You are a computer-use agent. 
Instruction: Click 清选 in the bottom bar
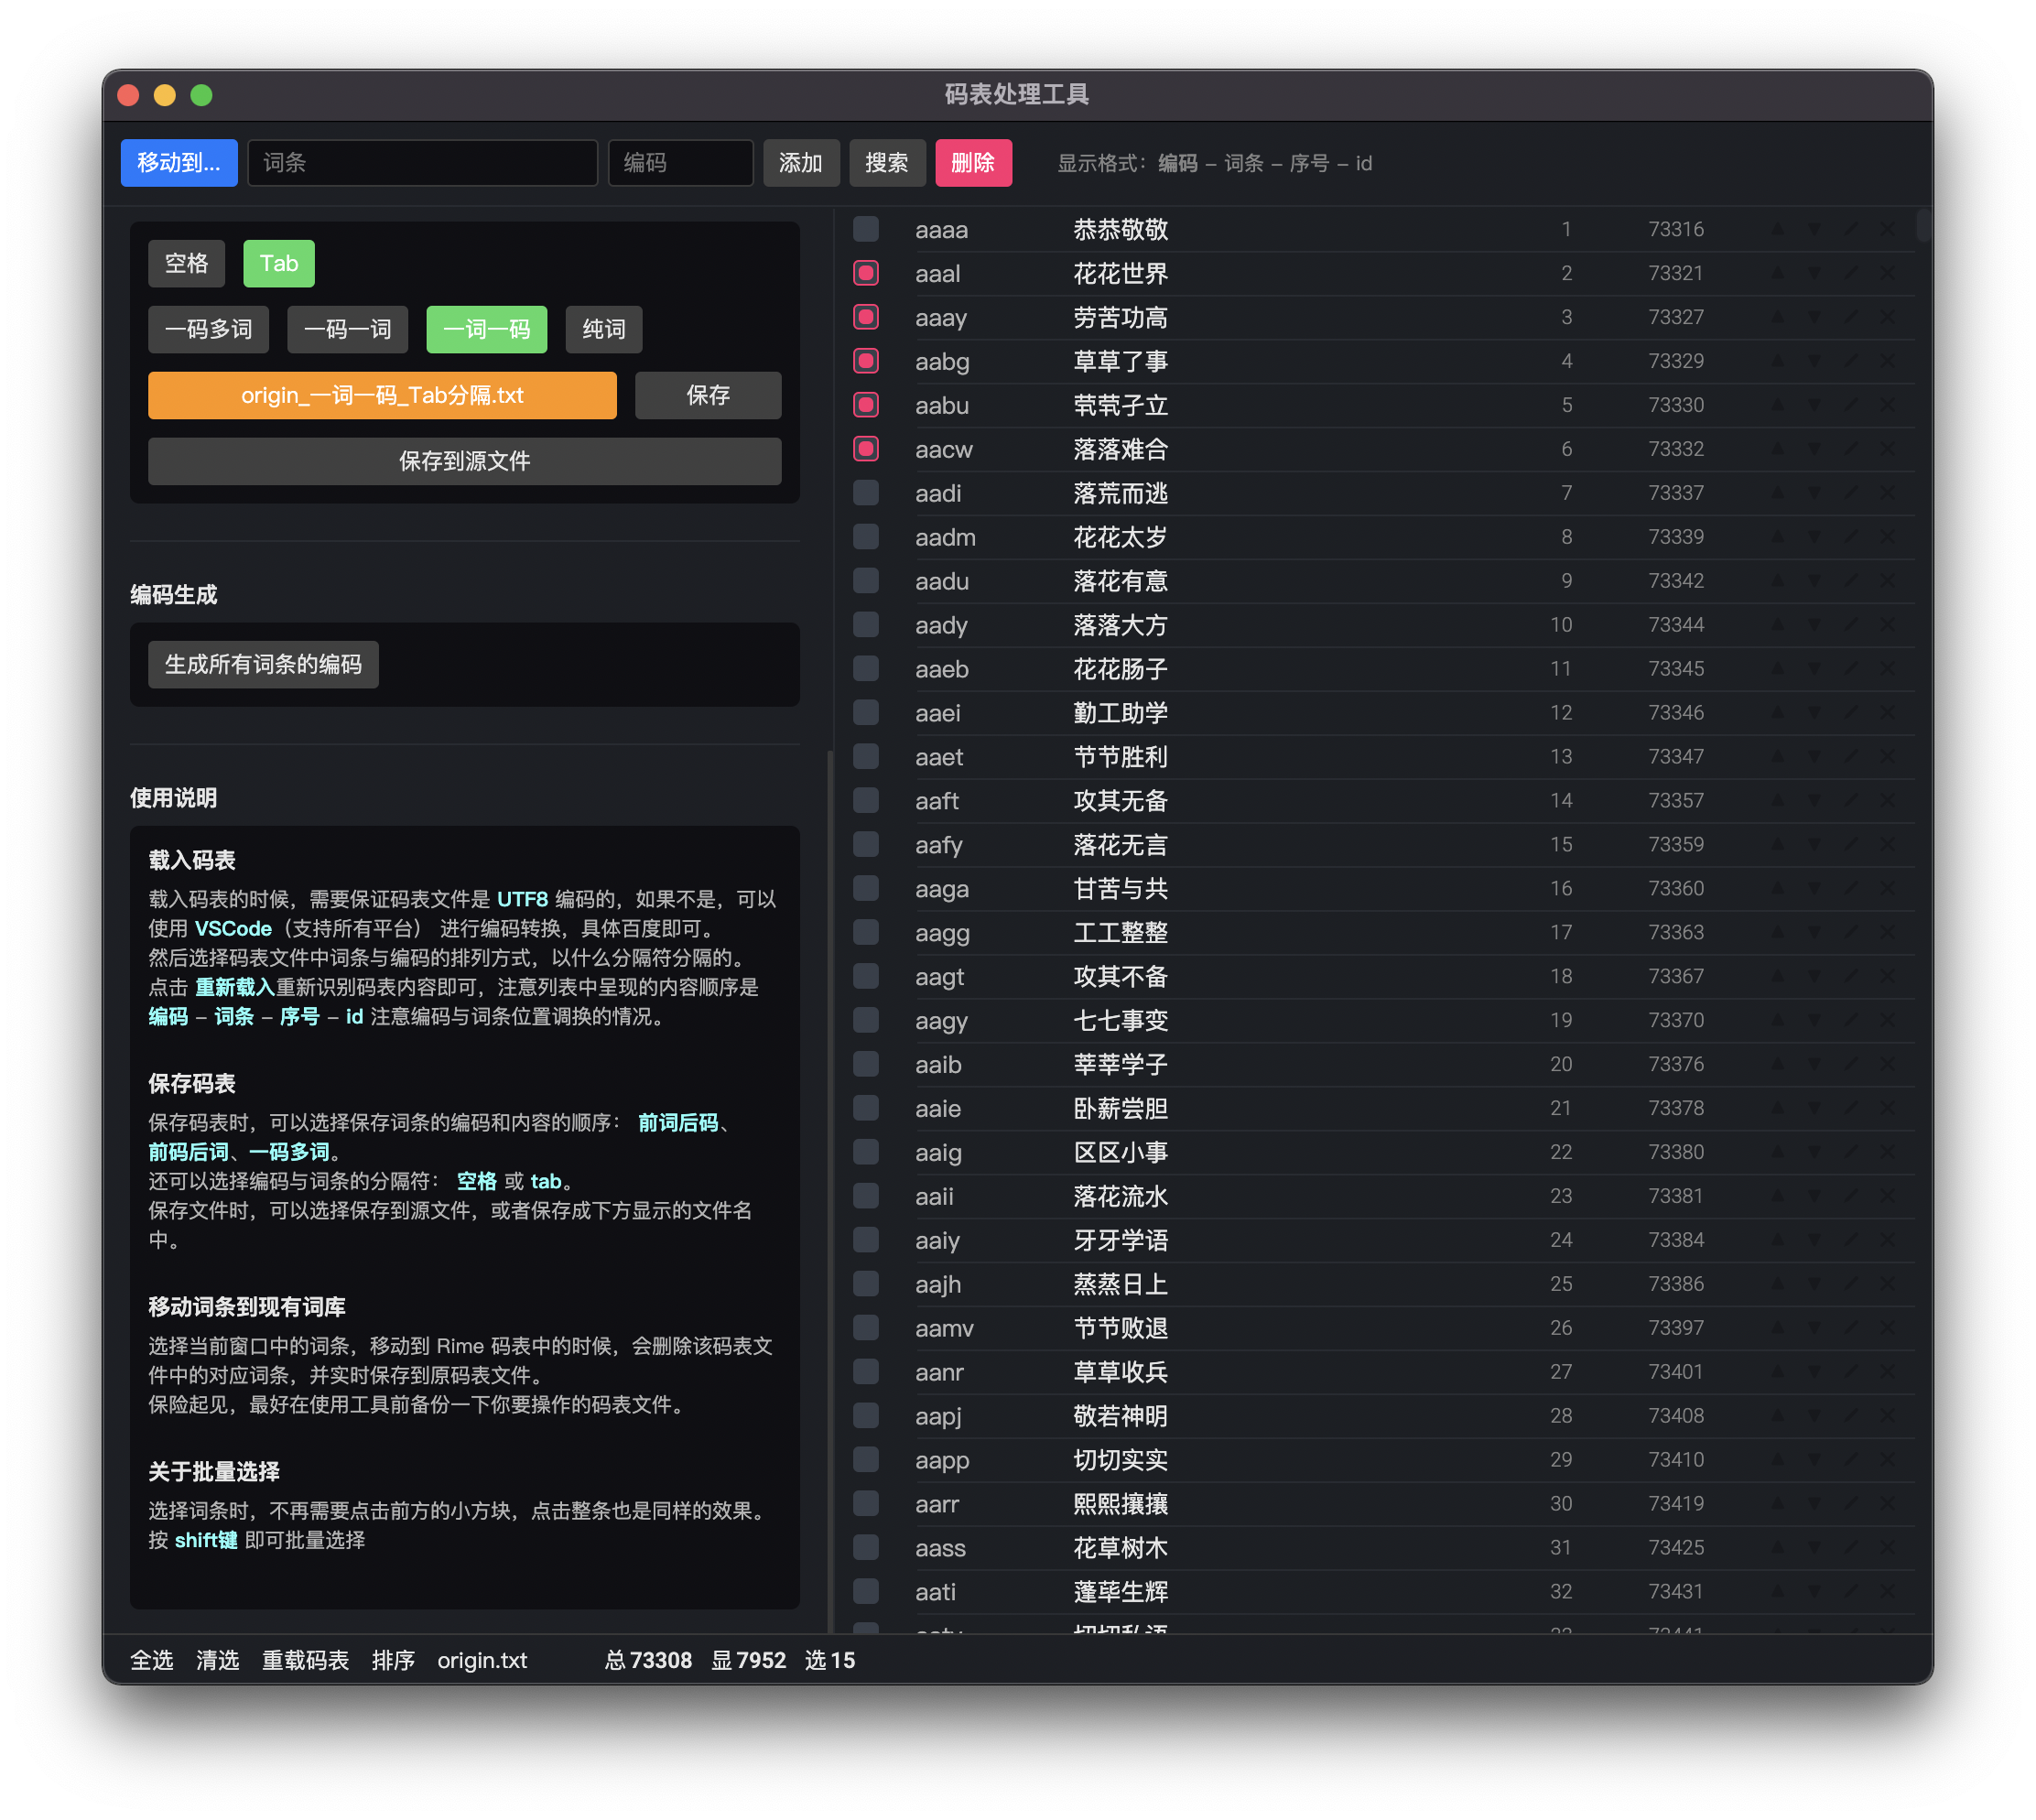coord(218,1660)
